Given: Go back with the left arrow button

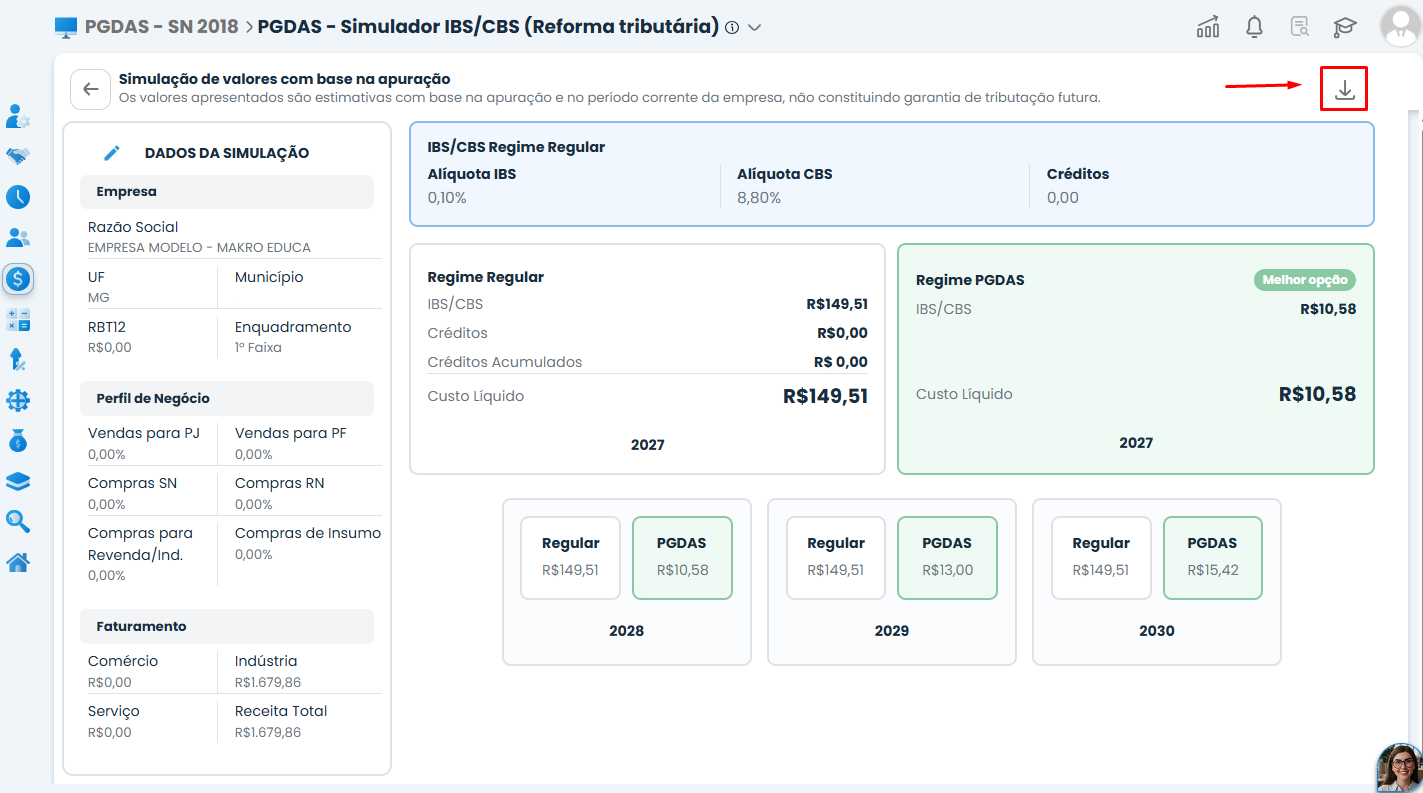Looking at the screenshot, I should point(90,89).
